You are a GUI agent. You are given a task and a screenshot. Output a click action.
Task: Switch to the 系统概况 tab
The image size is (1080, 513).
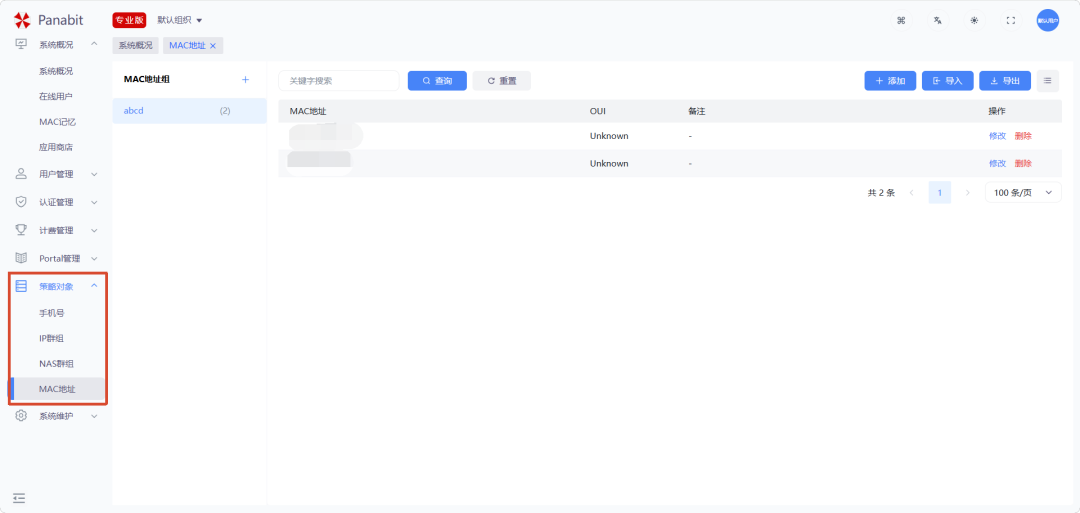coord(136,45)
